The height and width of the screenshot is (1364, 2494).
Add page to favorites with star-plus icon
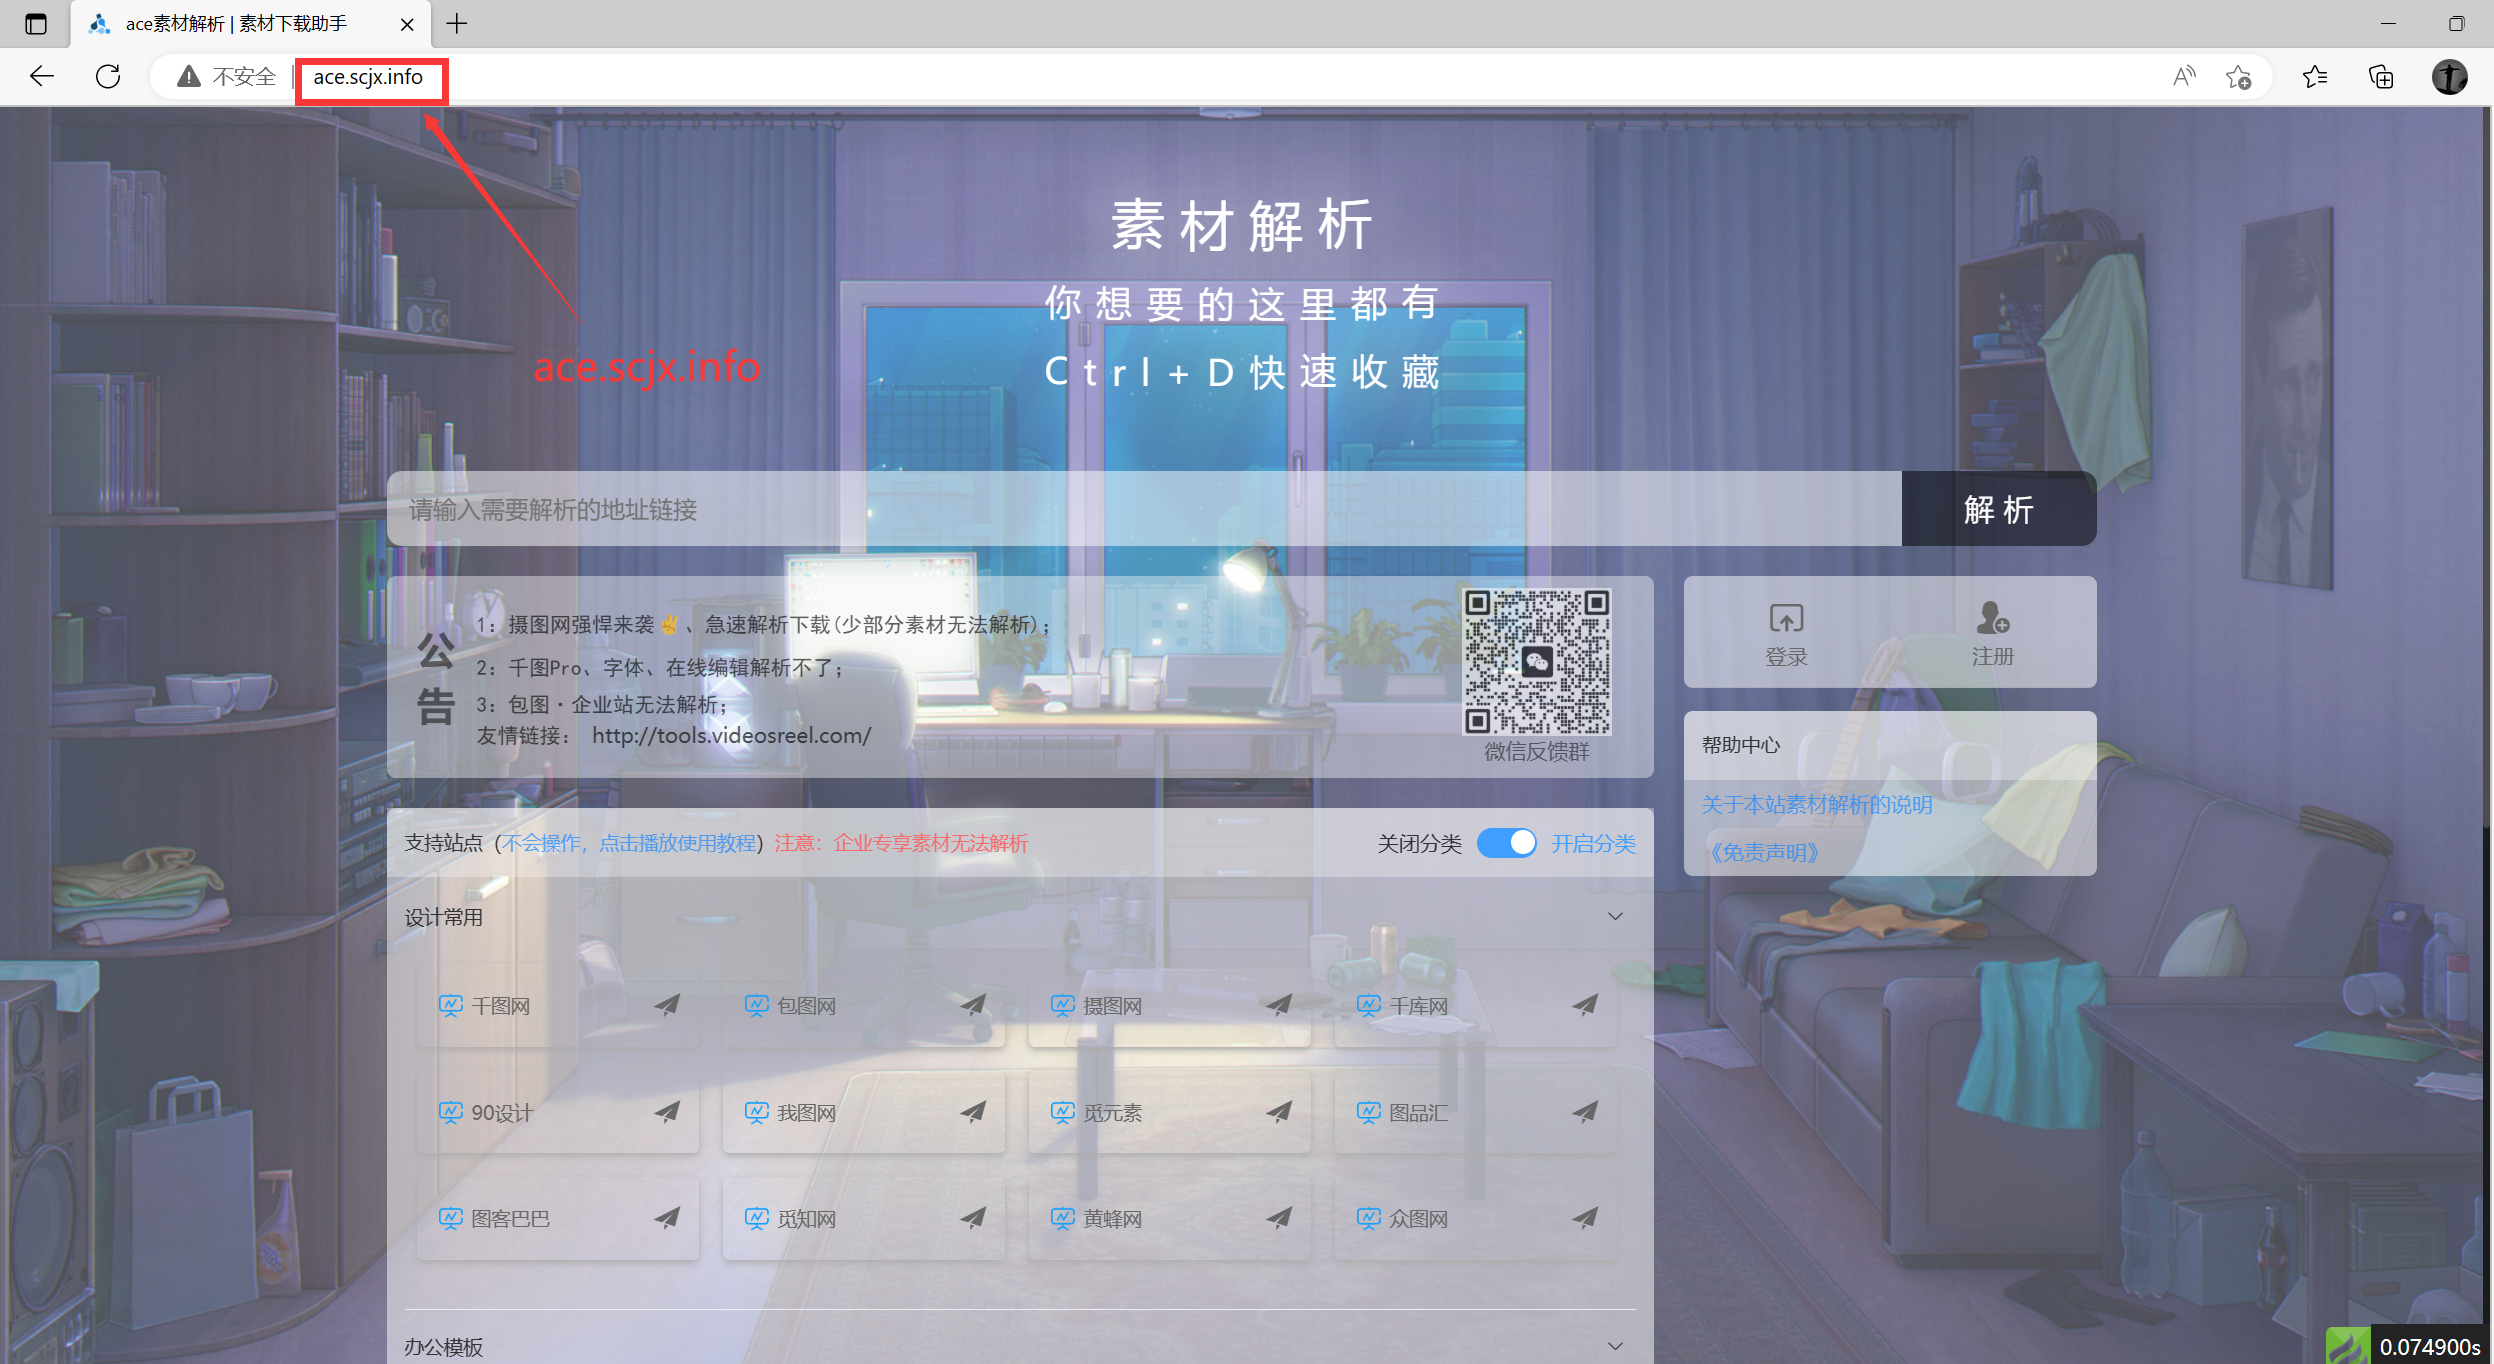click(2238, 77)
